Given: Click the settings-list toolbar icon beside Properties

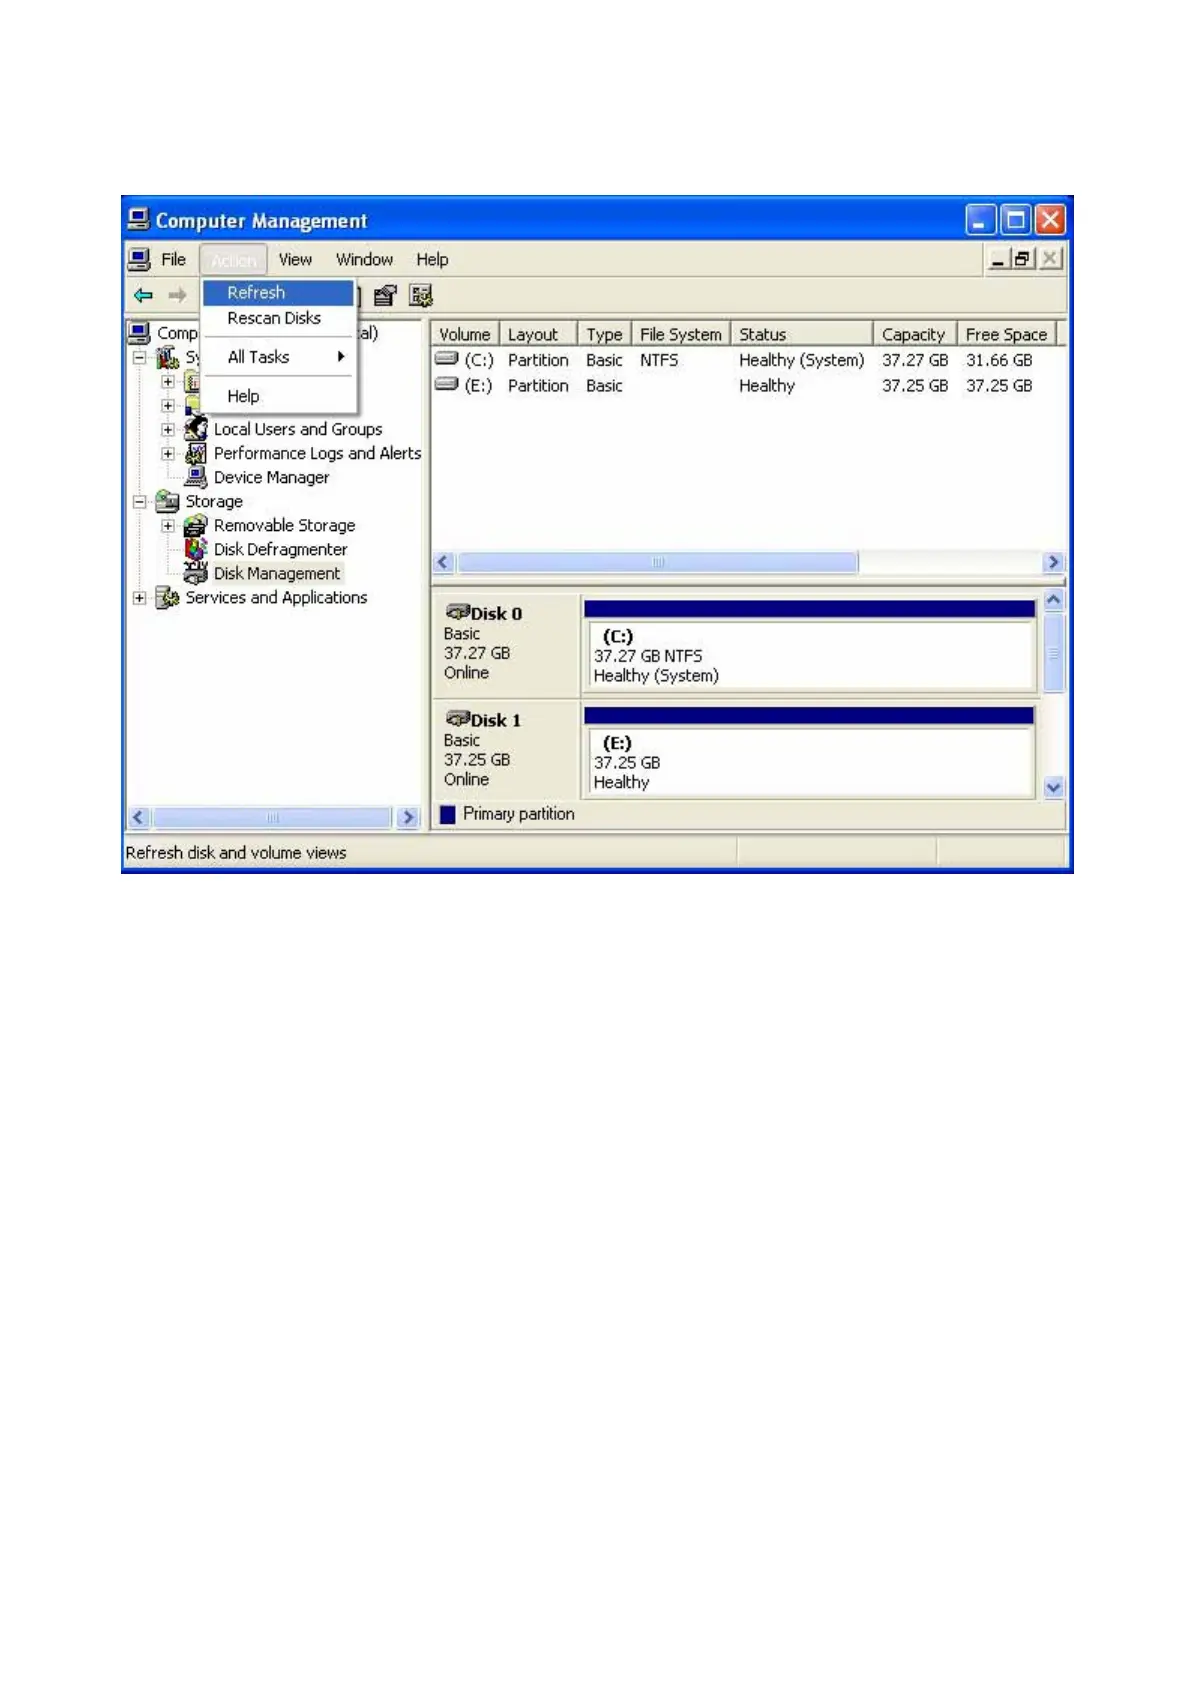Looking at the screenshot, I should [x=421, y=295].
